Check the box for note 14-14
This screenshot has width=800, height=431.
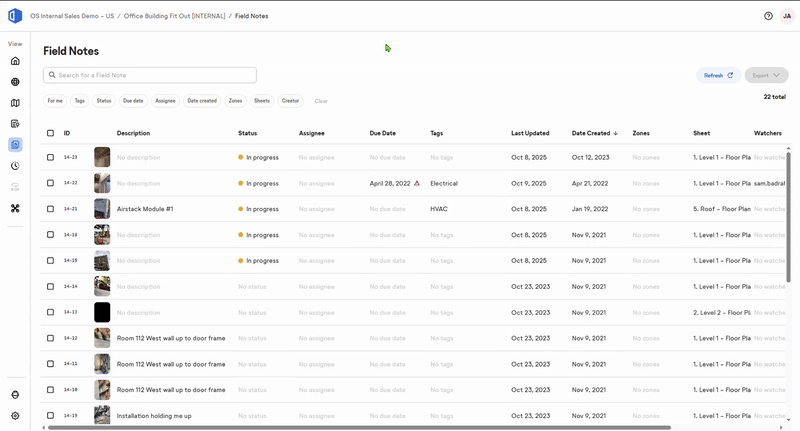[51, 286]
